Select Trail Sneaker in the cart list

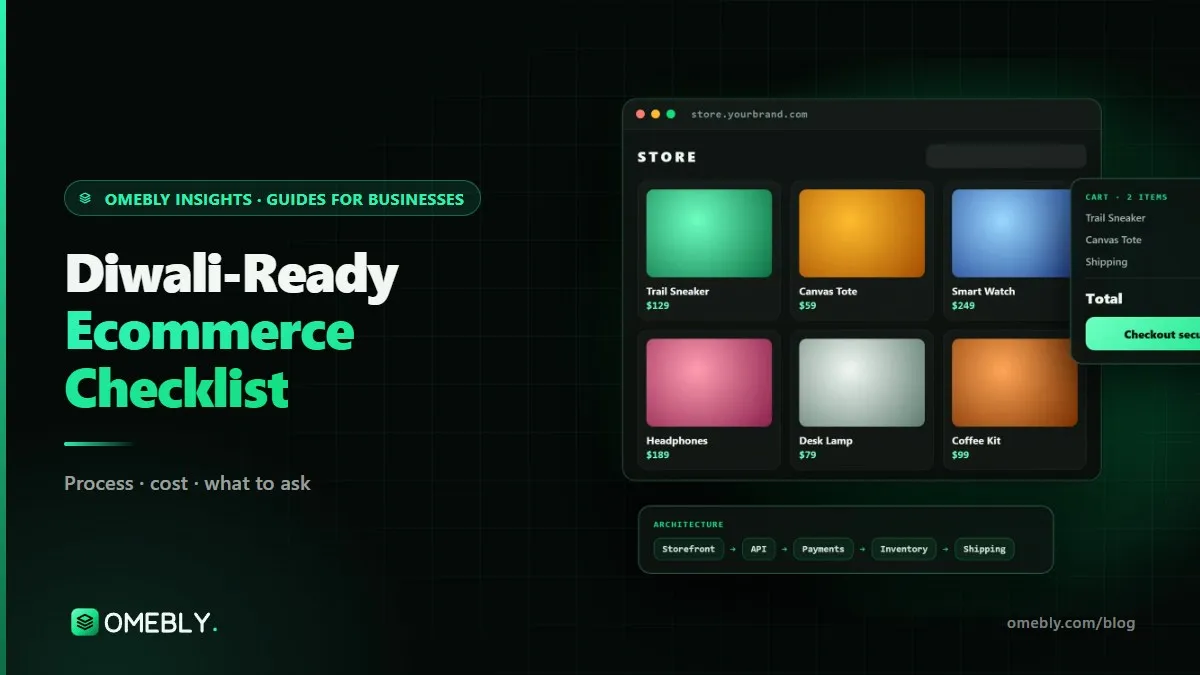pyautogui.click(x=1116, y=218)
